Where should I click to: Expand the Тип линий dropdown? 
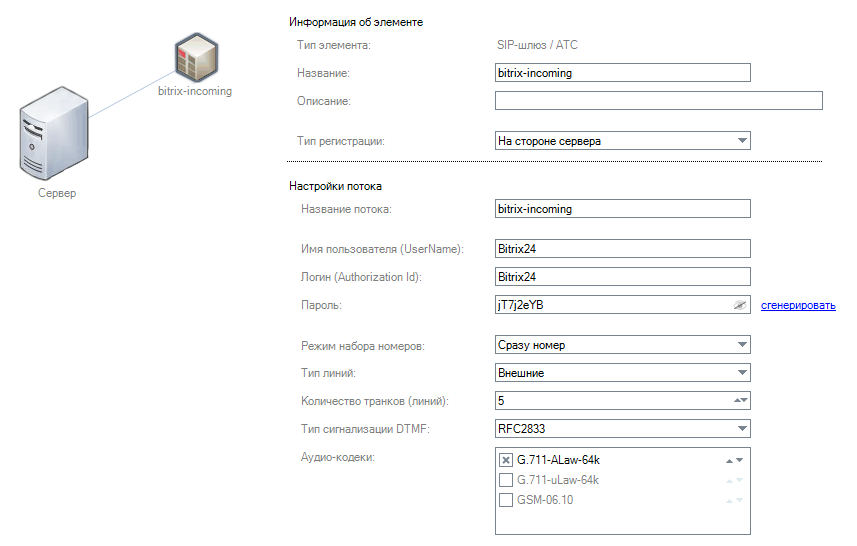[623, 373]
